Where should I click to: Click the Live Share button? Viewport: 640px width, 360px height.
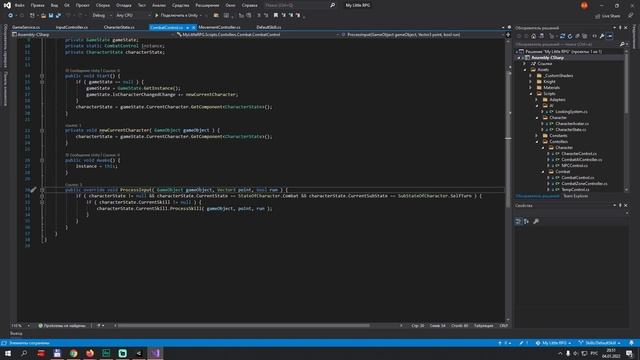coord(607,16)
